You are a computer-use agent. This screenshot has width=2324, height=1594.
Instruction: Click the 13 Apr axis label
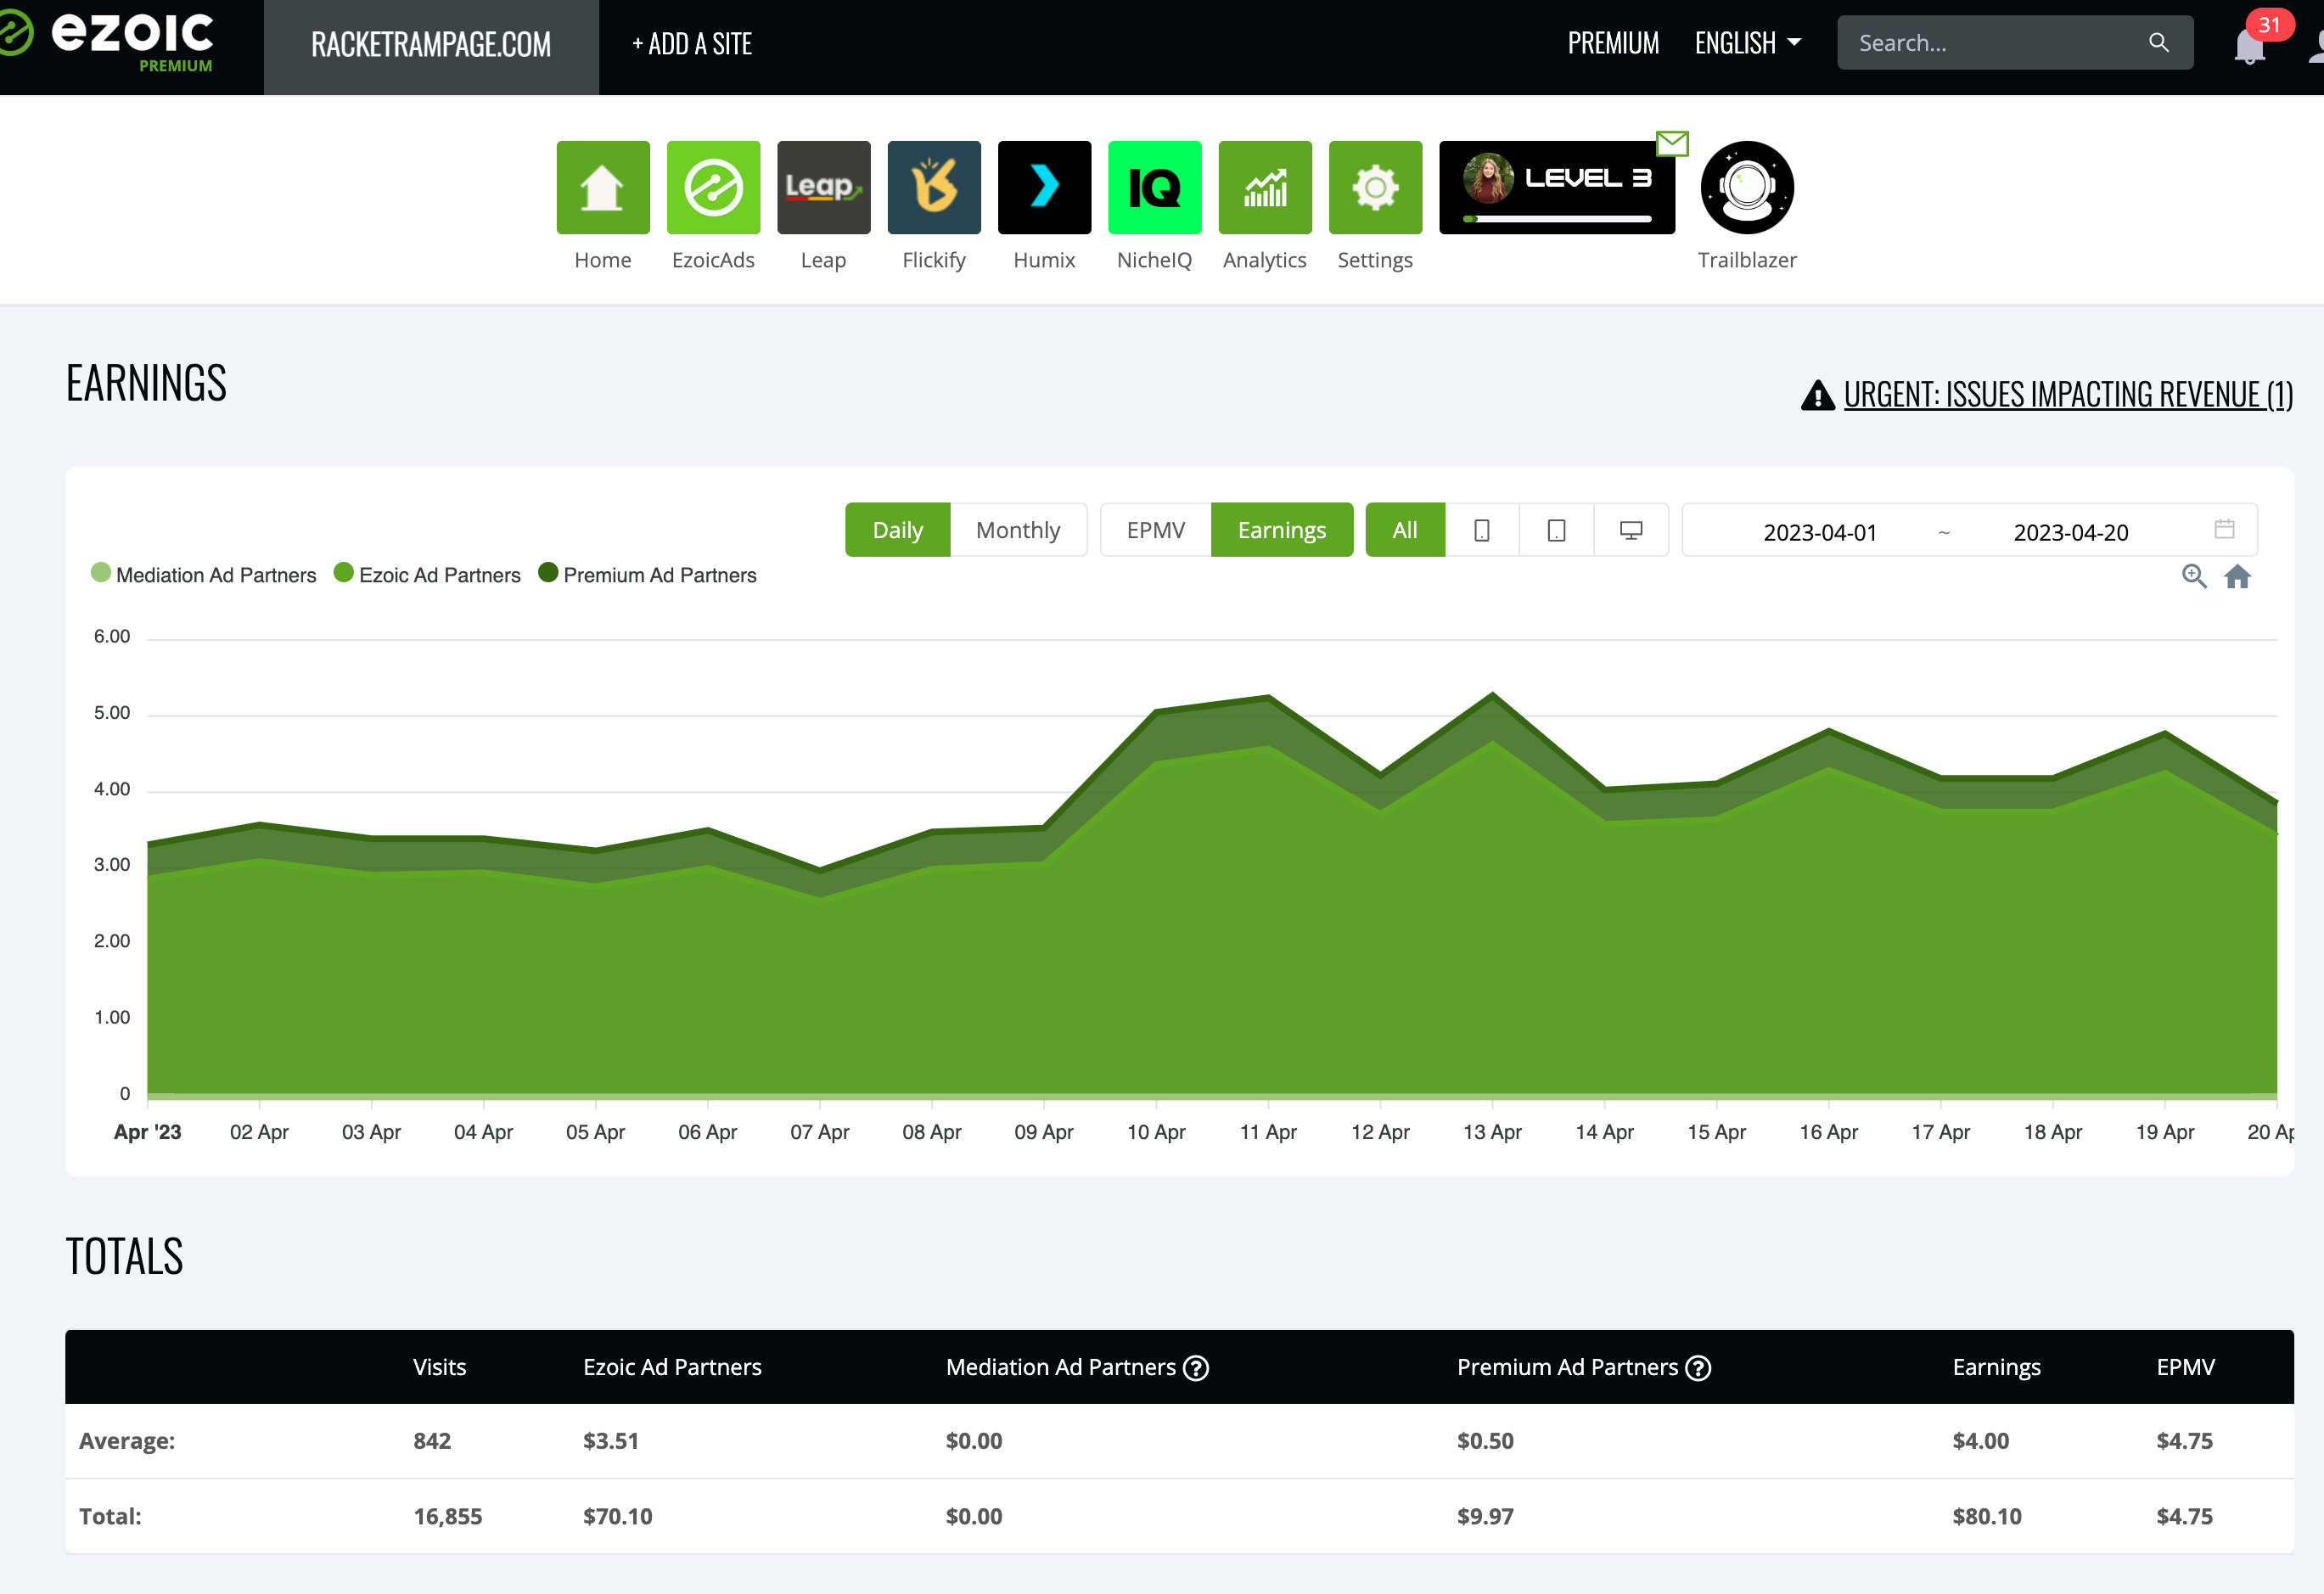pos(1492,1132)
